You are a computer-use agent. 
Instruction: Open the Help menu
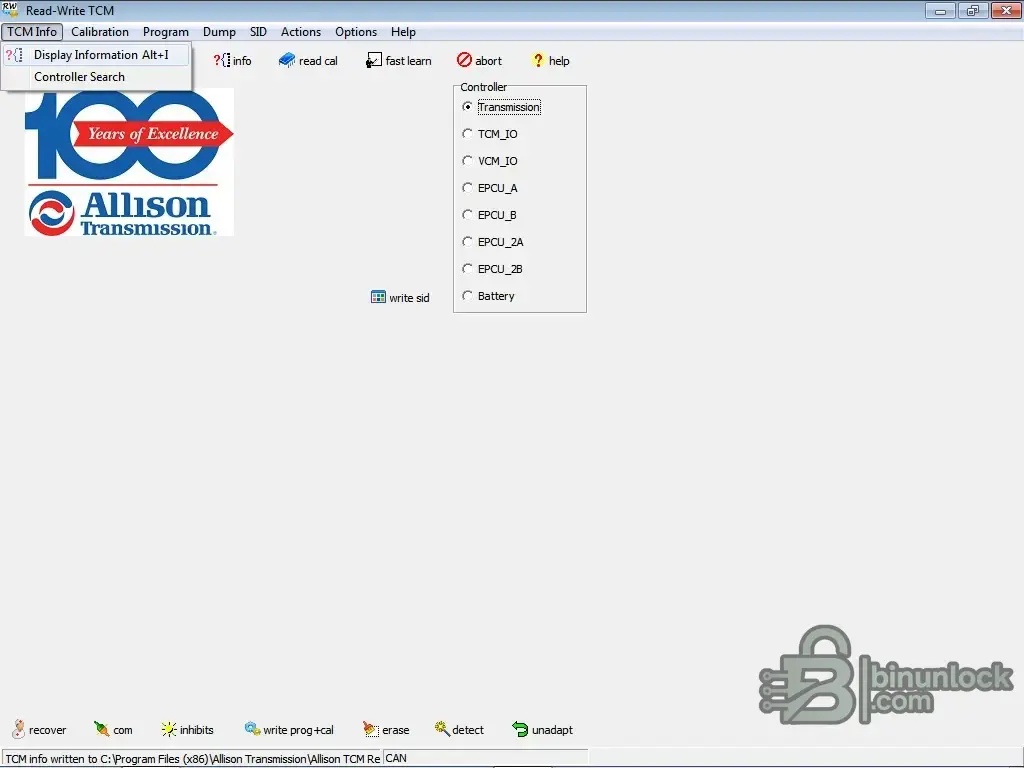pyautogui.click(x=403, y=31)
